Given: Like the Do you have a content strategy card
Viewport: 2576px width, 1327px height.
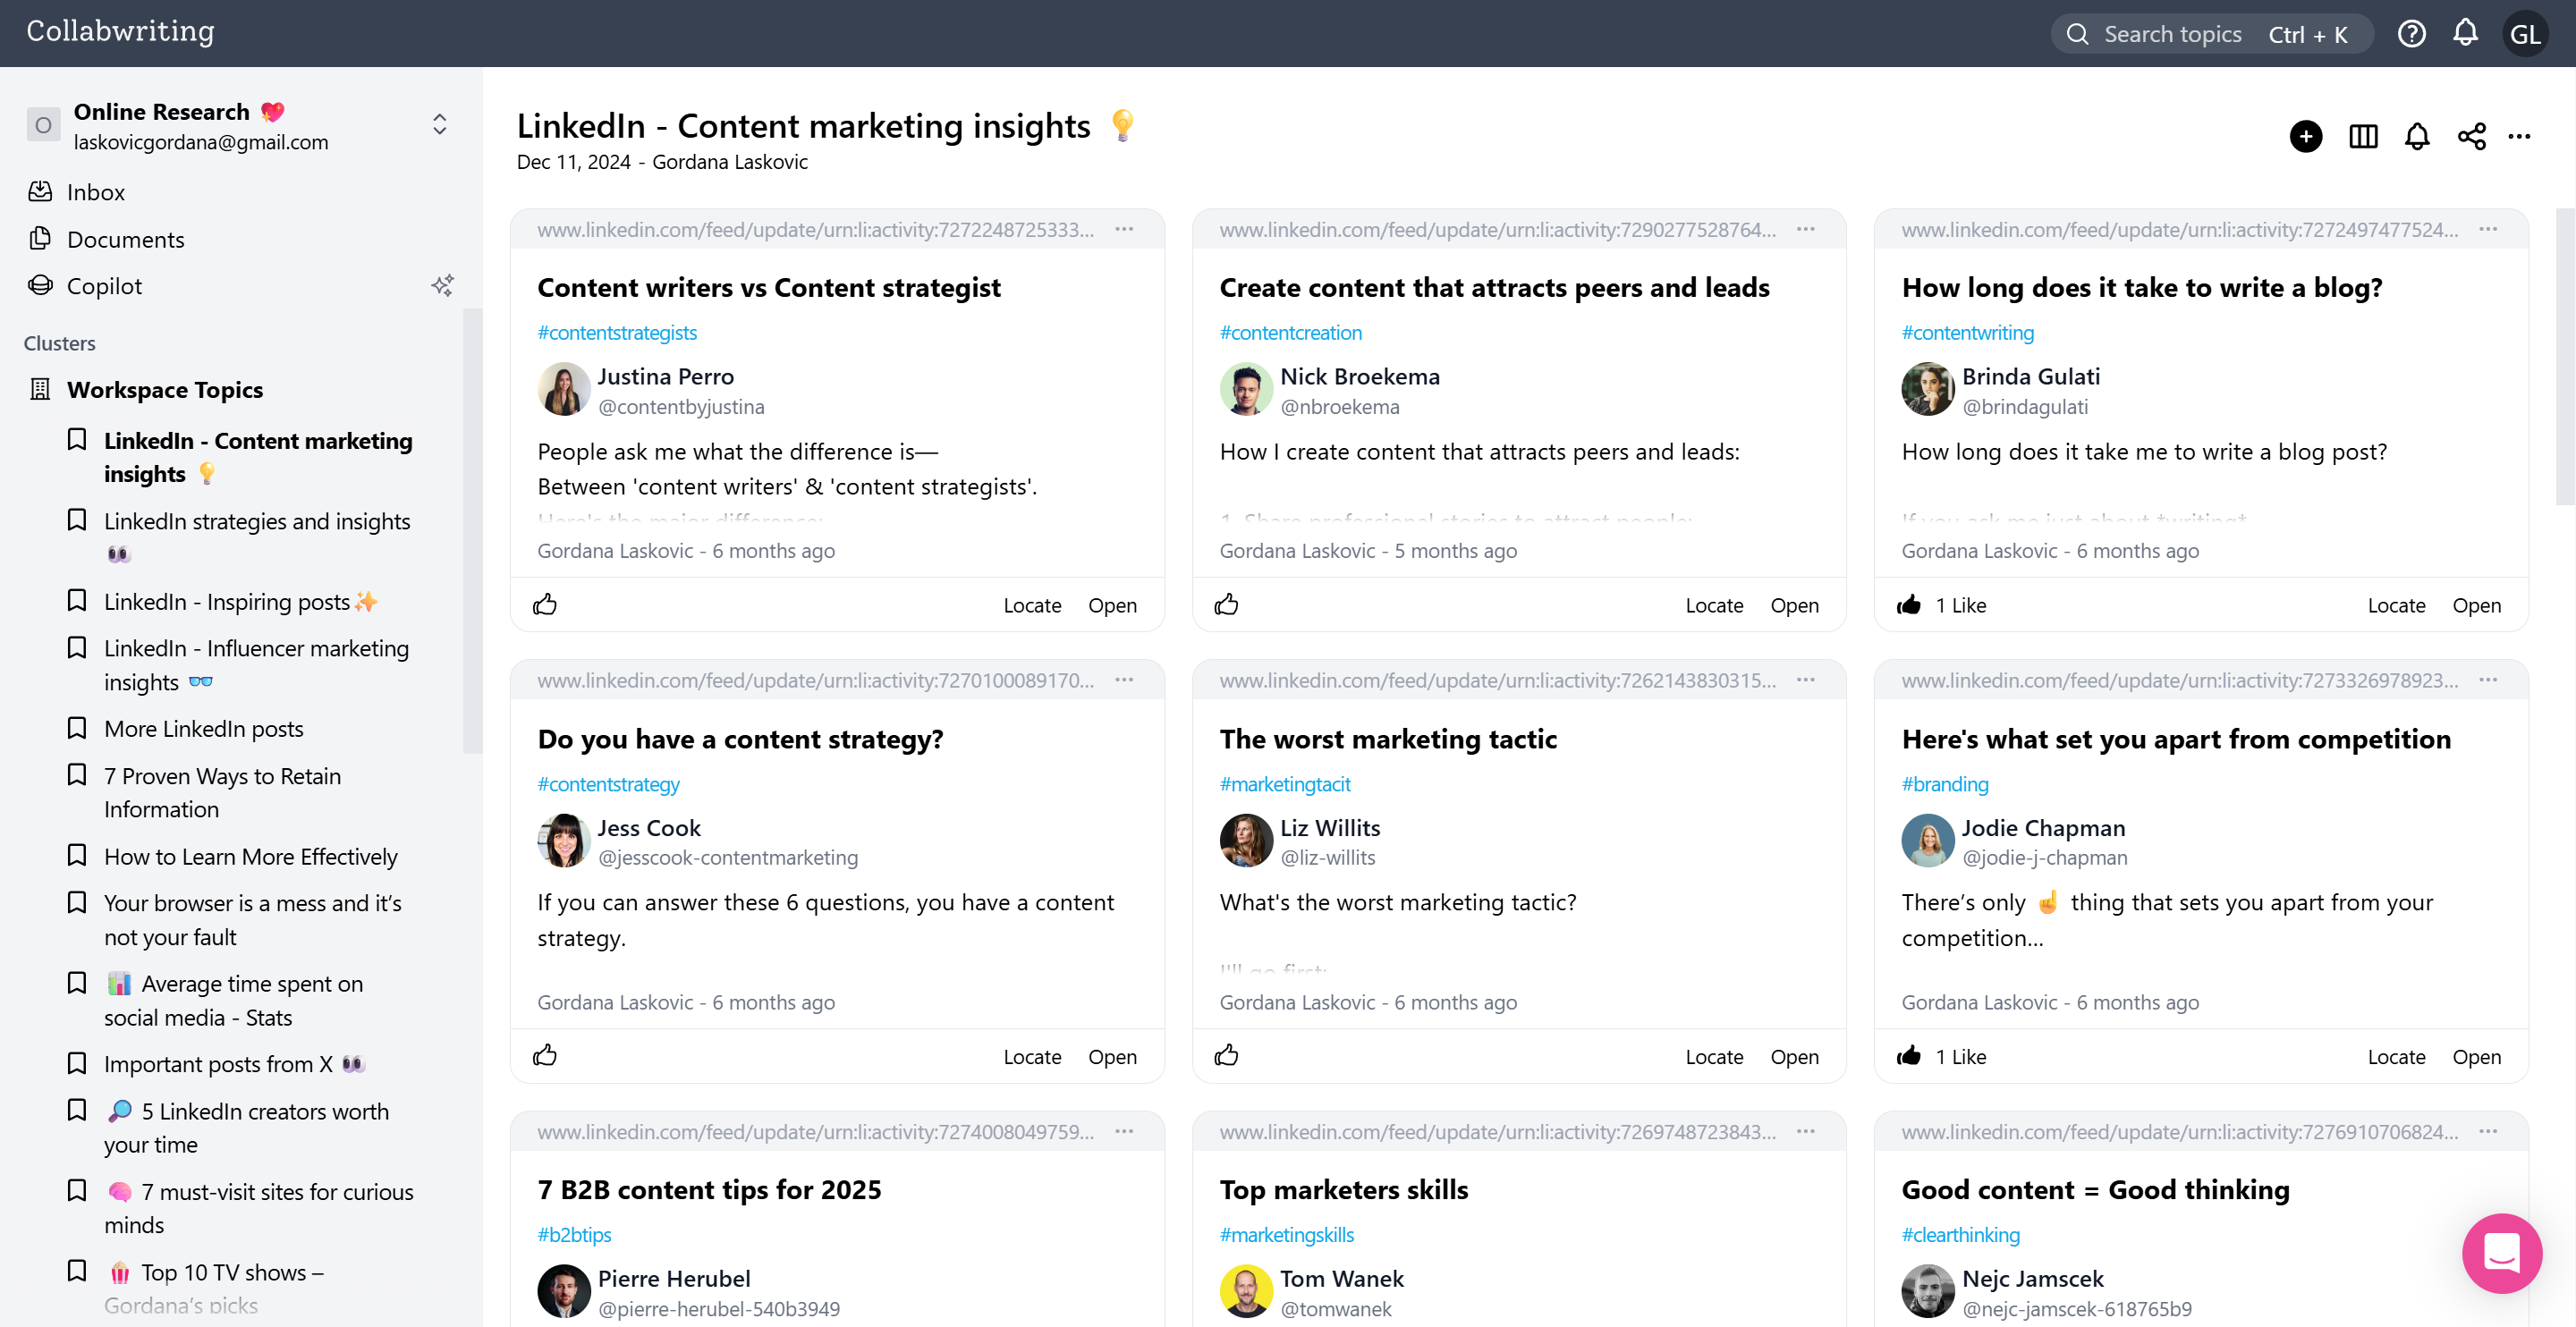Looking at the screenshot, I should (545, 1055).
